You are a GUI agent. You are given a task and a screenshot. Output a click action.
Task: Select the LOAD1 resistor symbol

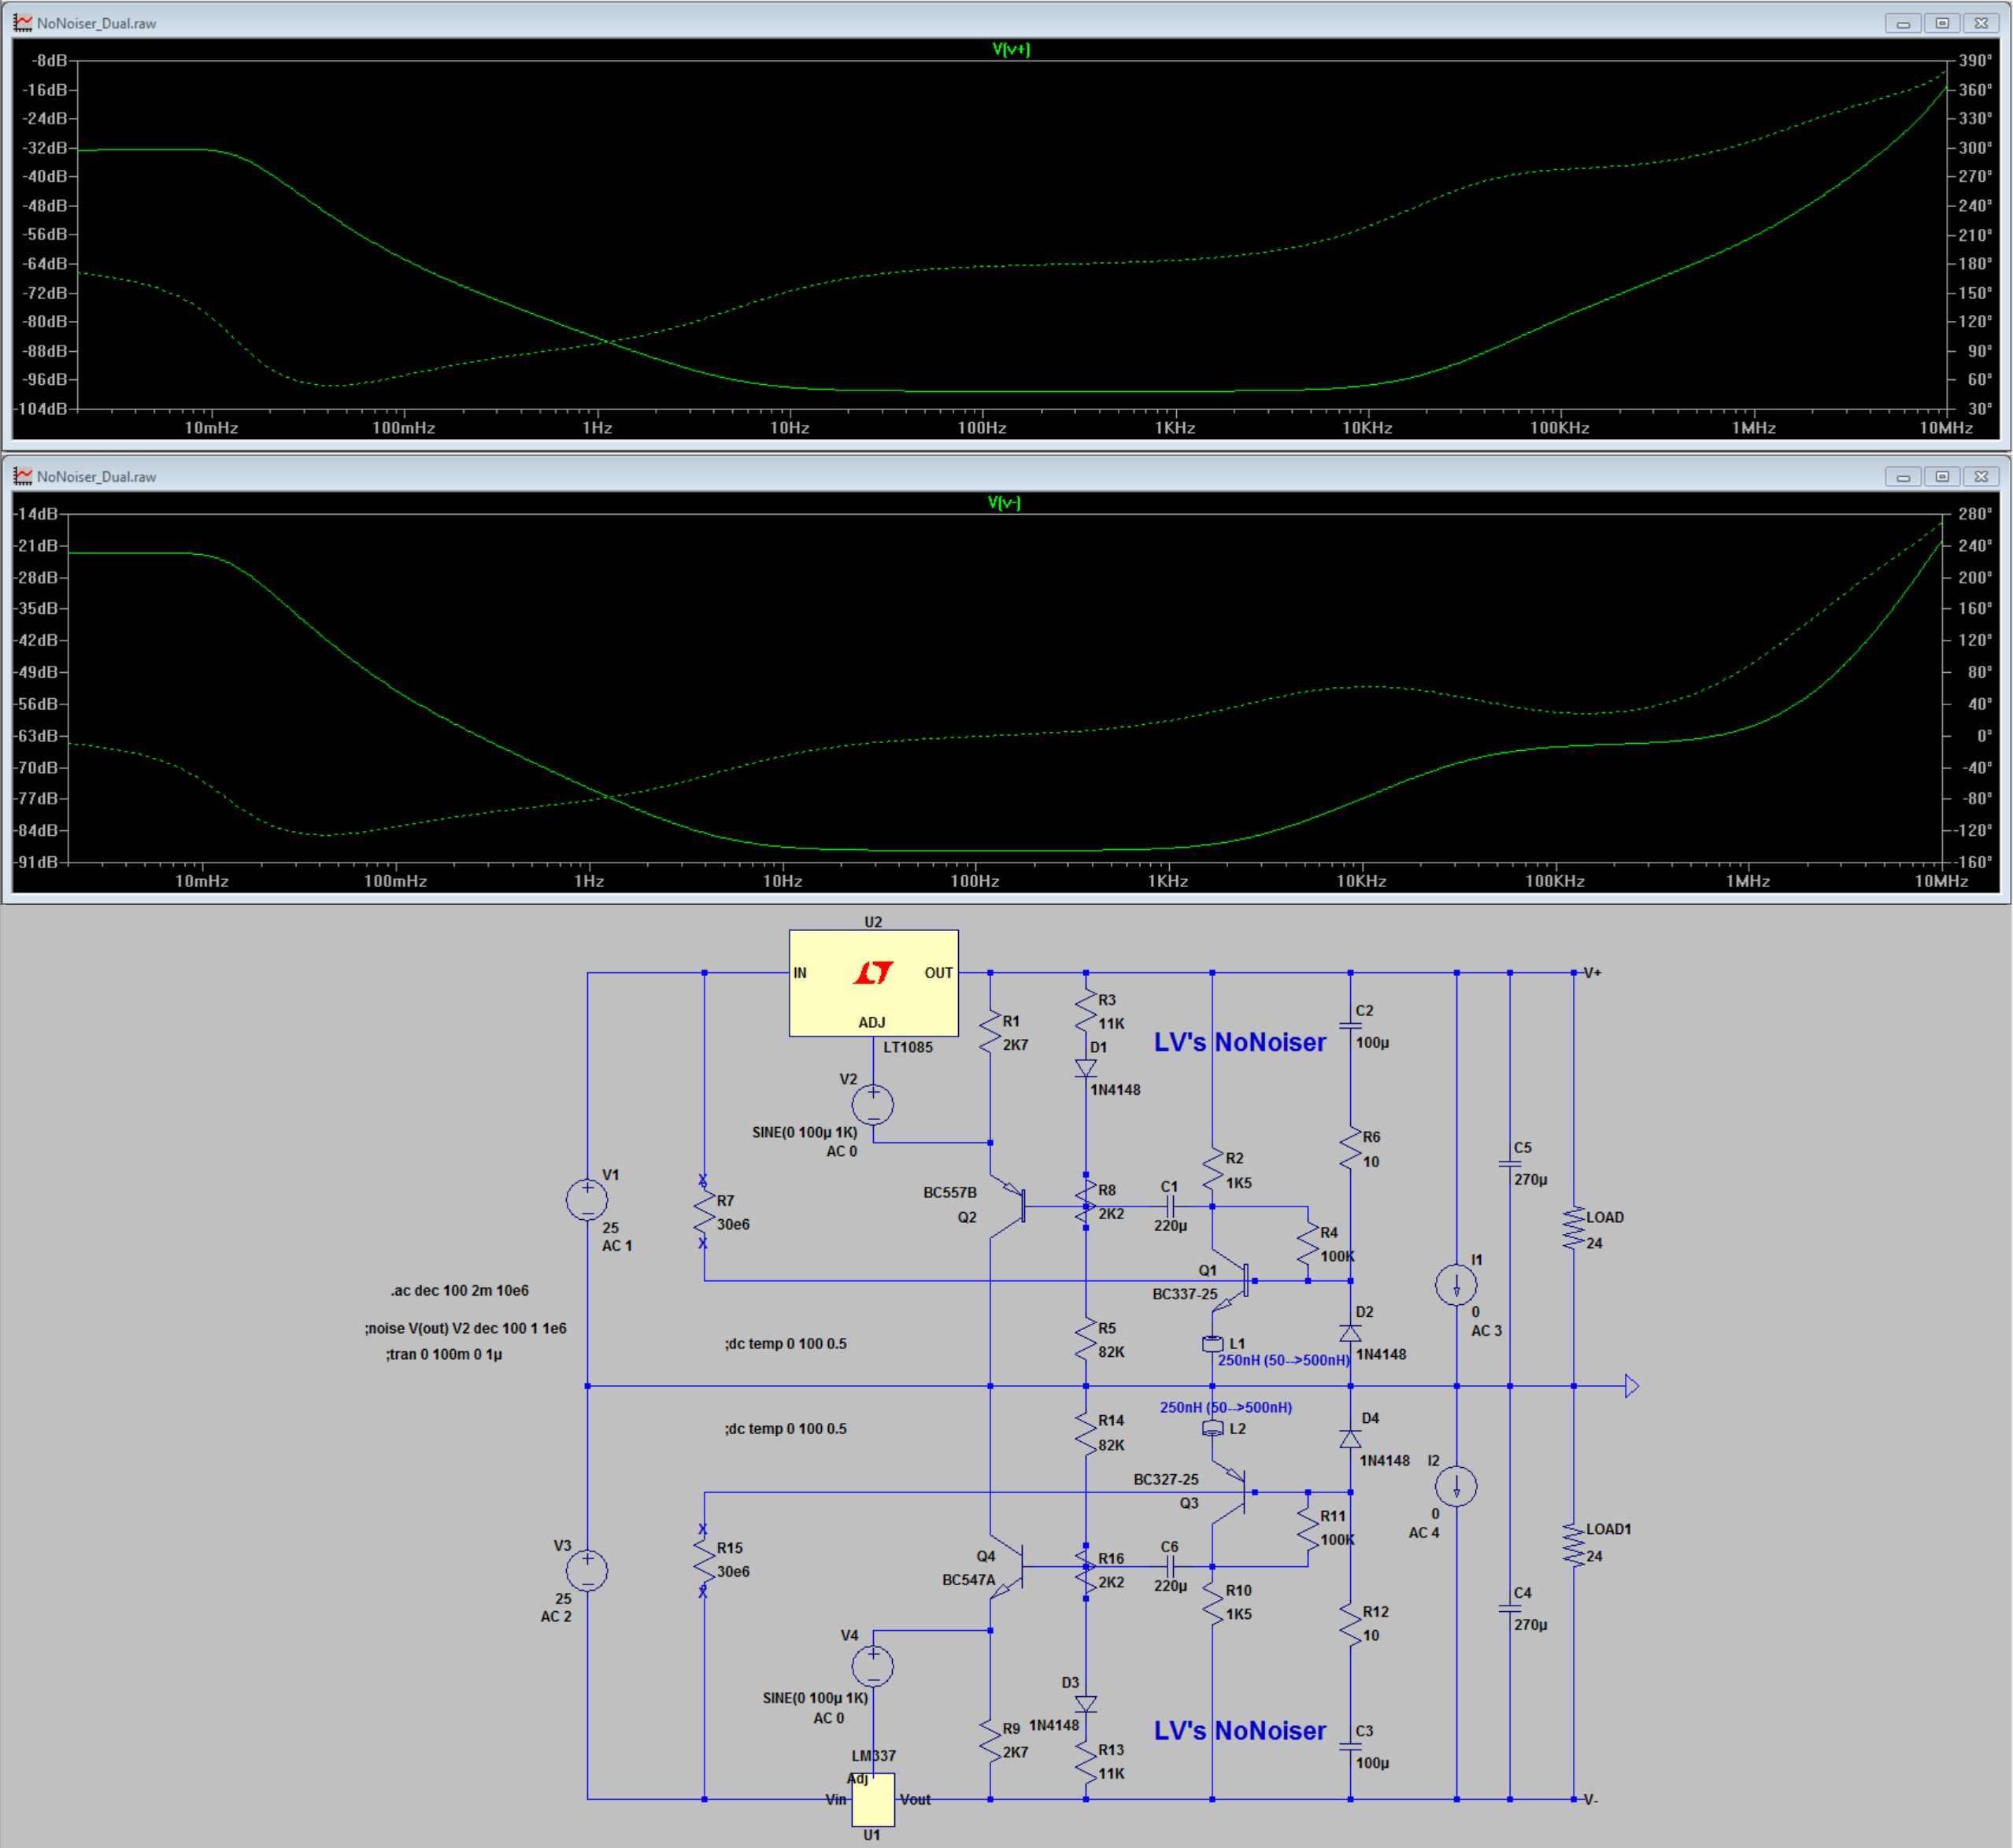click(x=1573, y=1545)
